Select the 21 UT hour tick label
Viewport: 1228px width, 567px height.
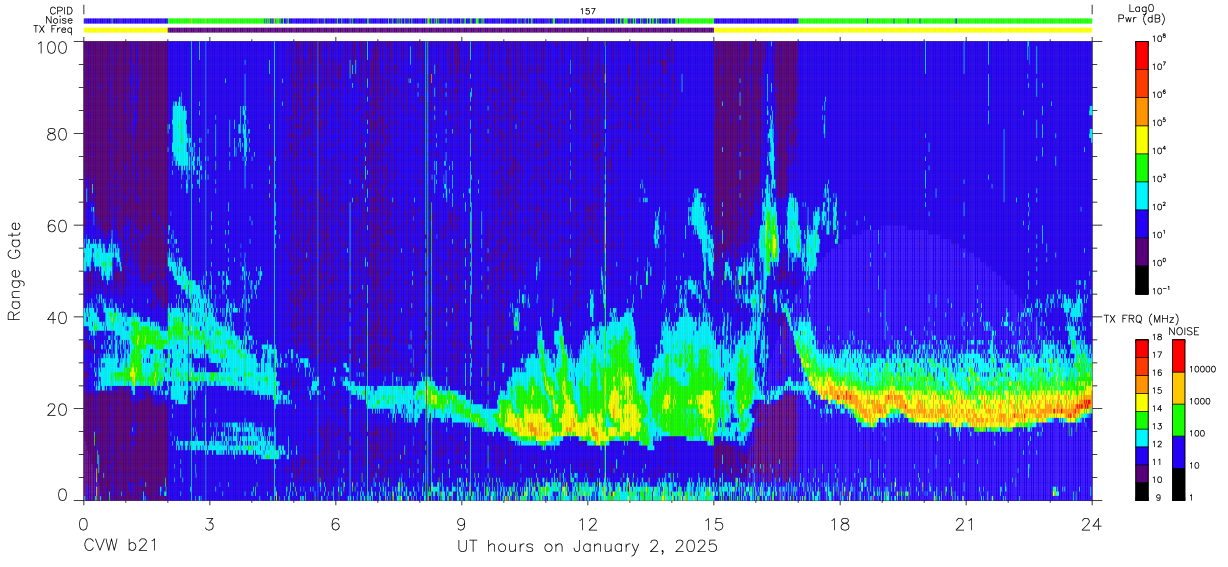click(966, 524)
